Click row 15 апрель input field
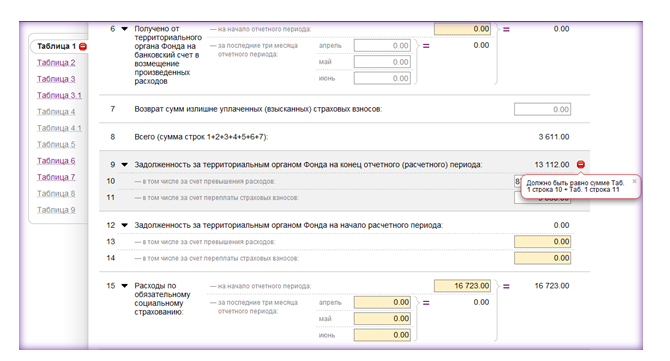 382,302
